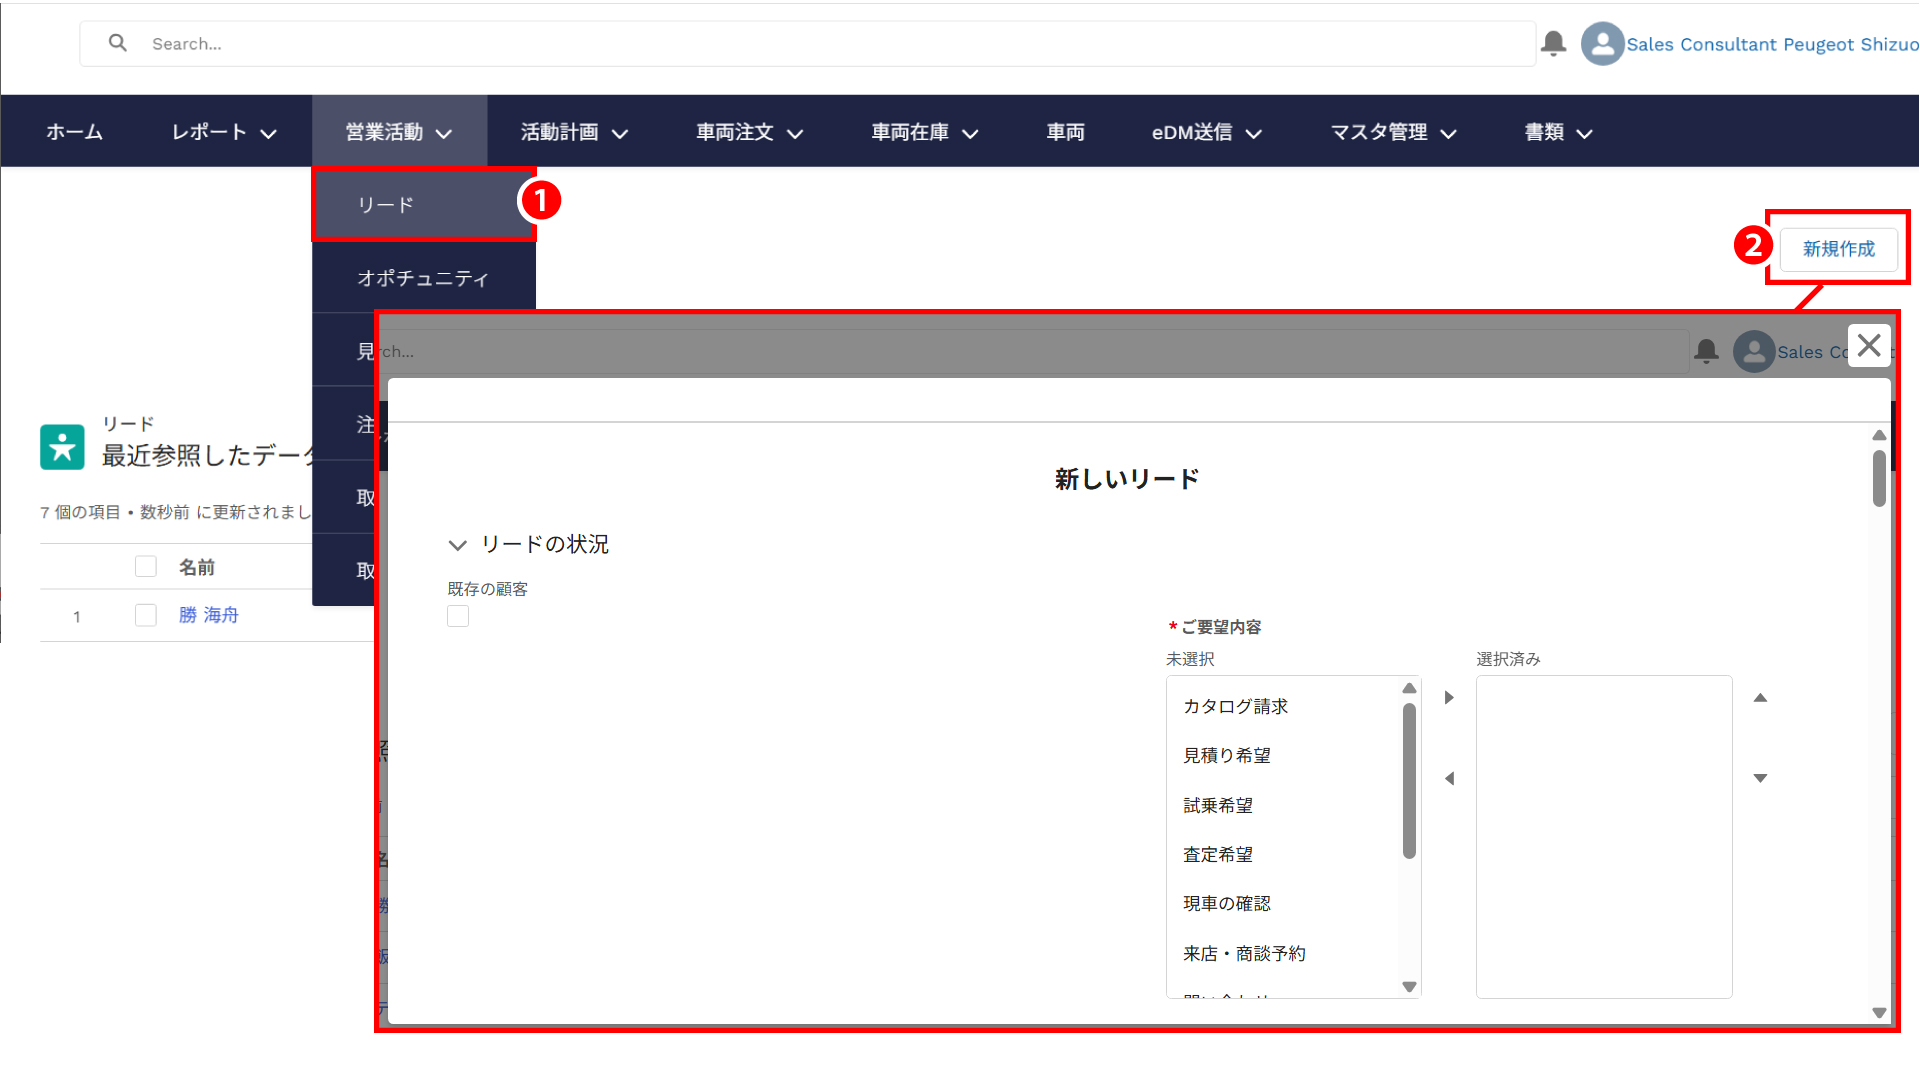Close the new lead popup with X
The height and width of the screenshot is (1074, 1920).
(1868, 346)
